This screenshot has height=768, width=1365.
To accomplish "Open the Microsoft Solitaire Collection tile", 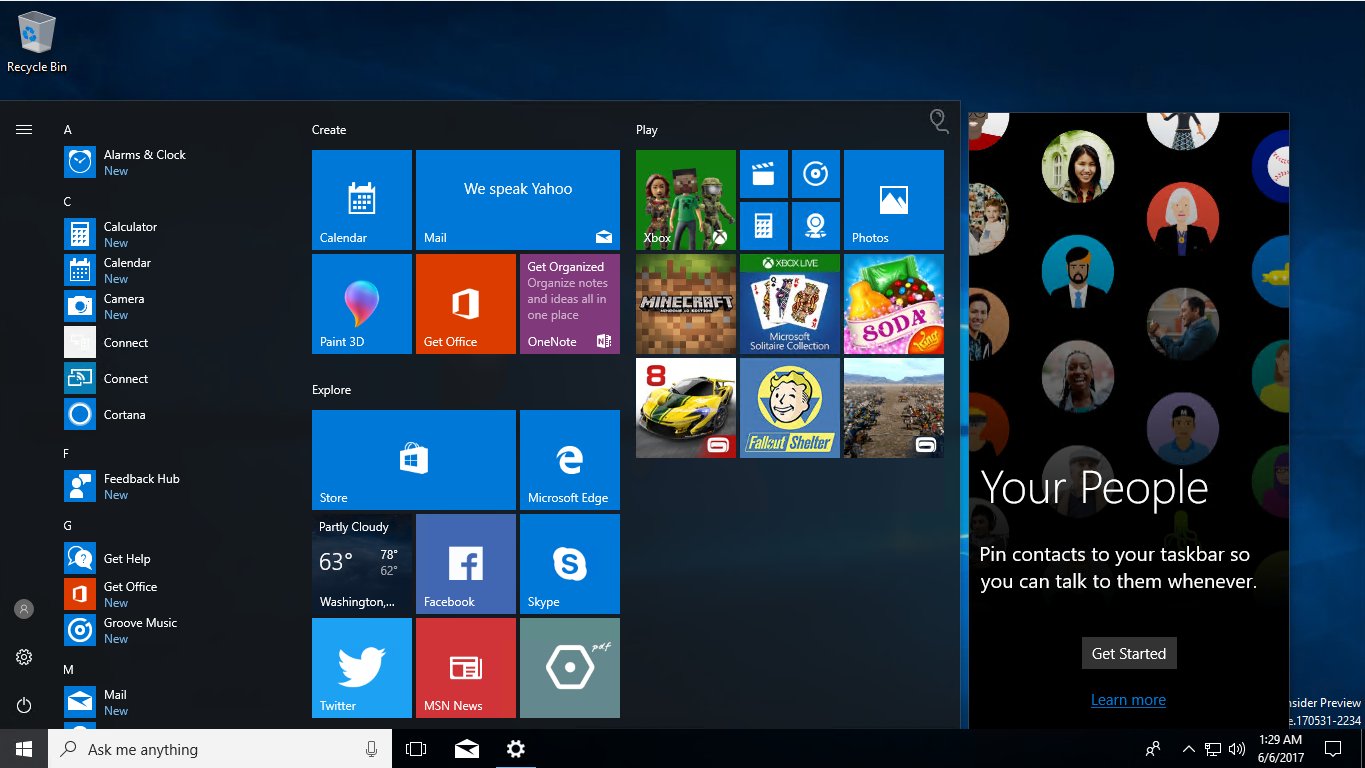I will pos(790,304).
